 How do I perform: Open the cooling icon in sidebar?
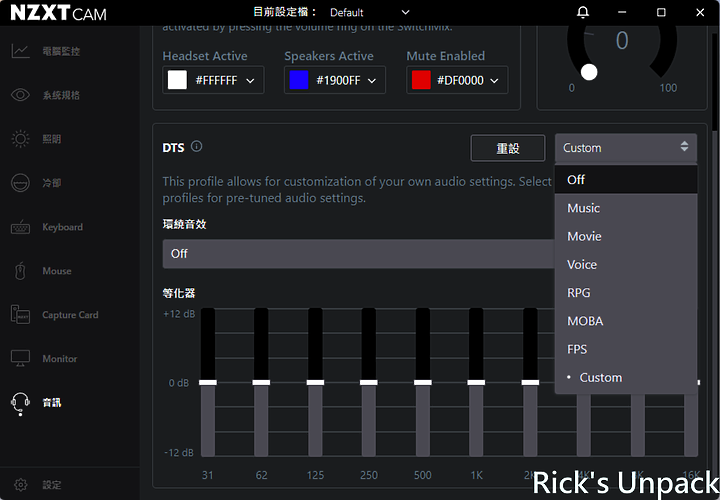20,183
